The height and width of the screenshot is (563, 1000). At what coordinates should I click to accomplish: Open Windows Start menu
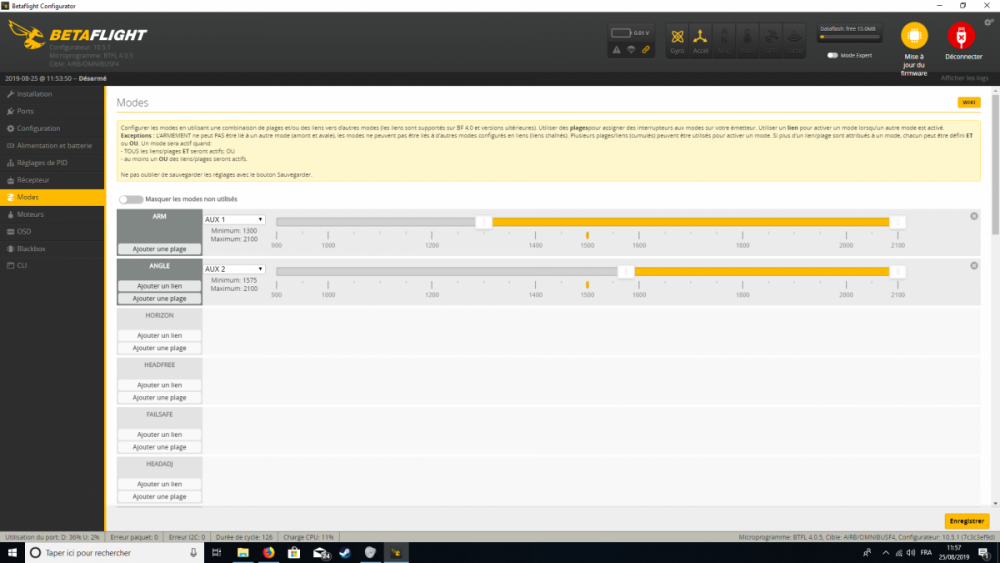pos(12,553)
